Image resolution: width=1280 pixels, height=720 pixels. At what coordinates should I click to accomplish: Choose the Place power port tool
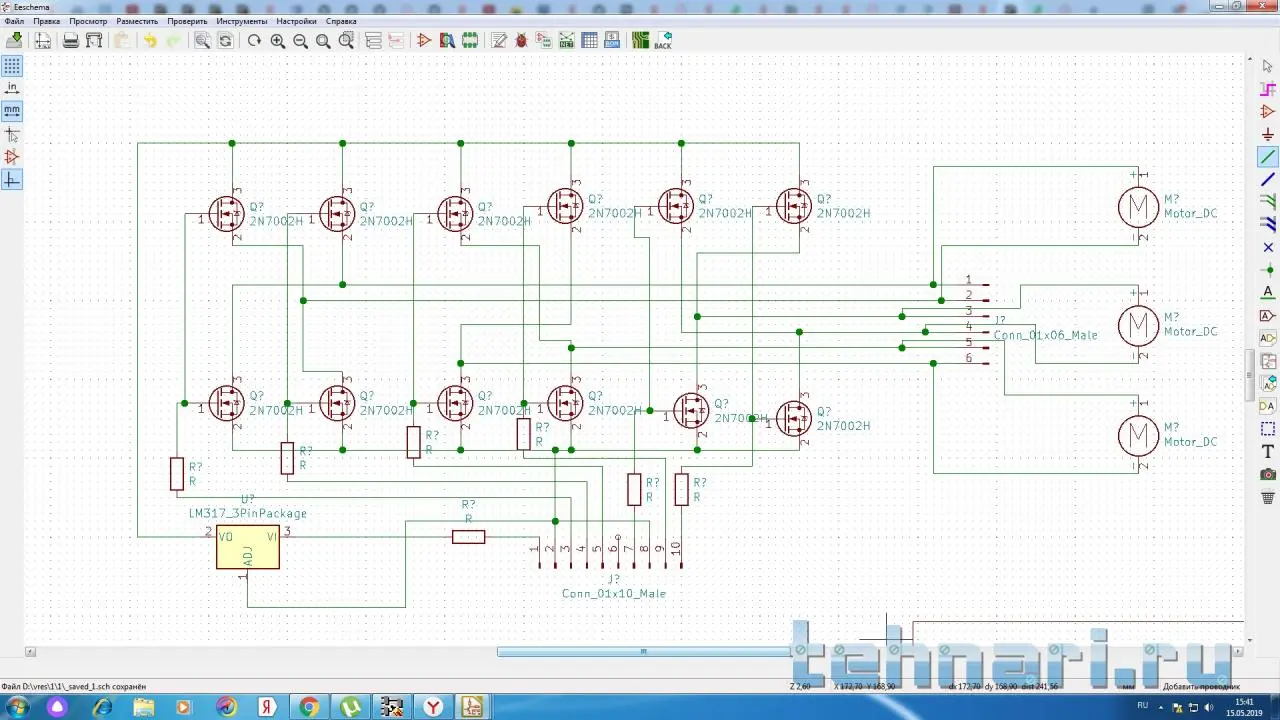(x=1268, y=134)
